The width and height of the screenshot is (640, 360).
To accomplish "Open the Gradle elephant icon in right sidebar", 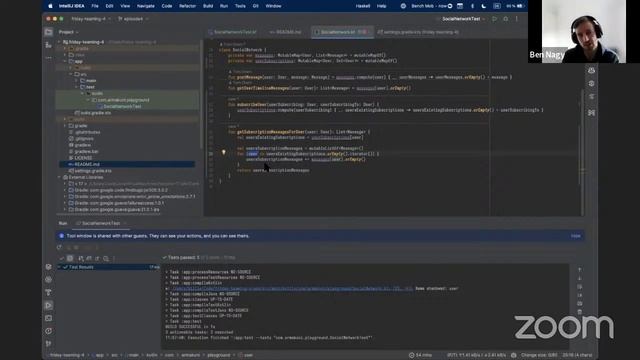I will click(x=591, y=97).
